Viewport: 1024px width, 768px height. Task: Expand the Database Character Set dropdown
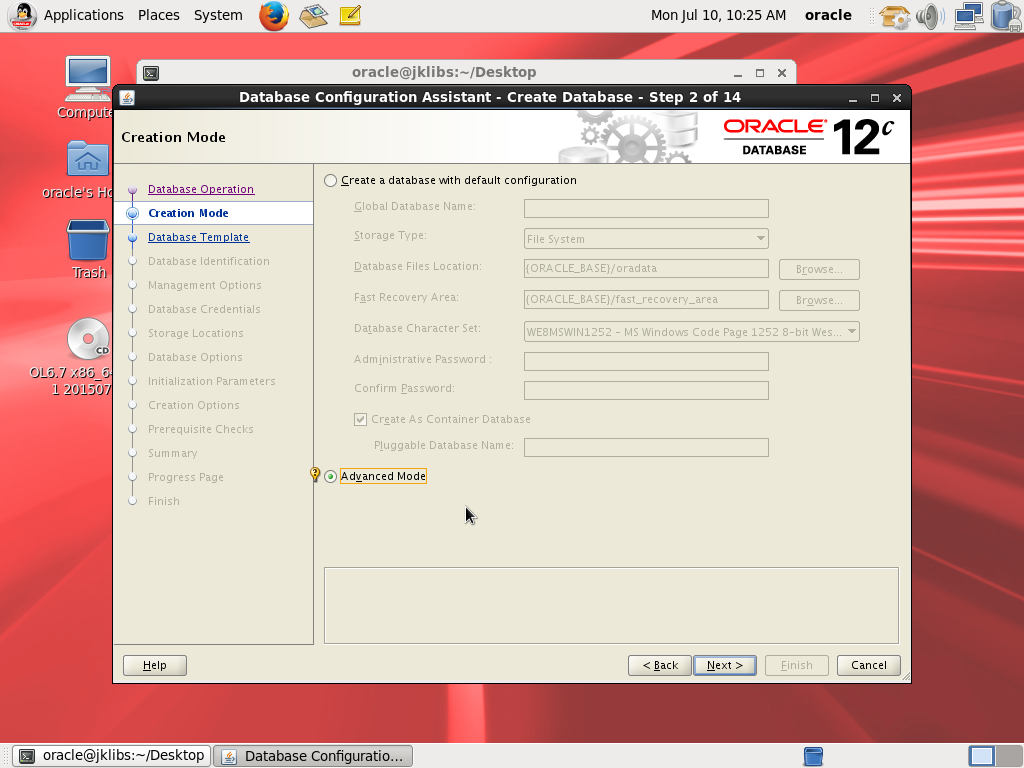(x=691, y=332)
